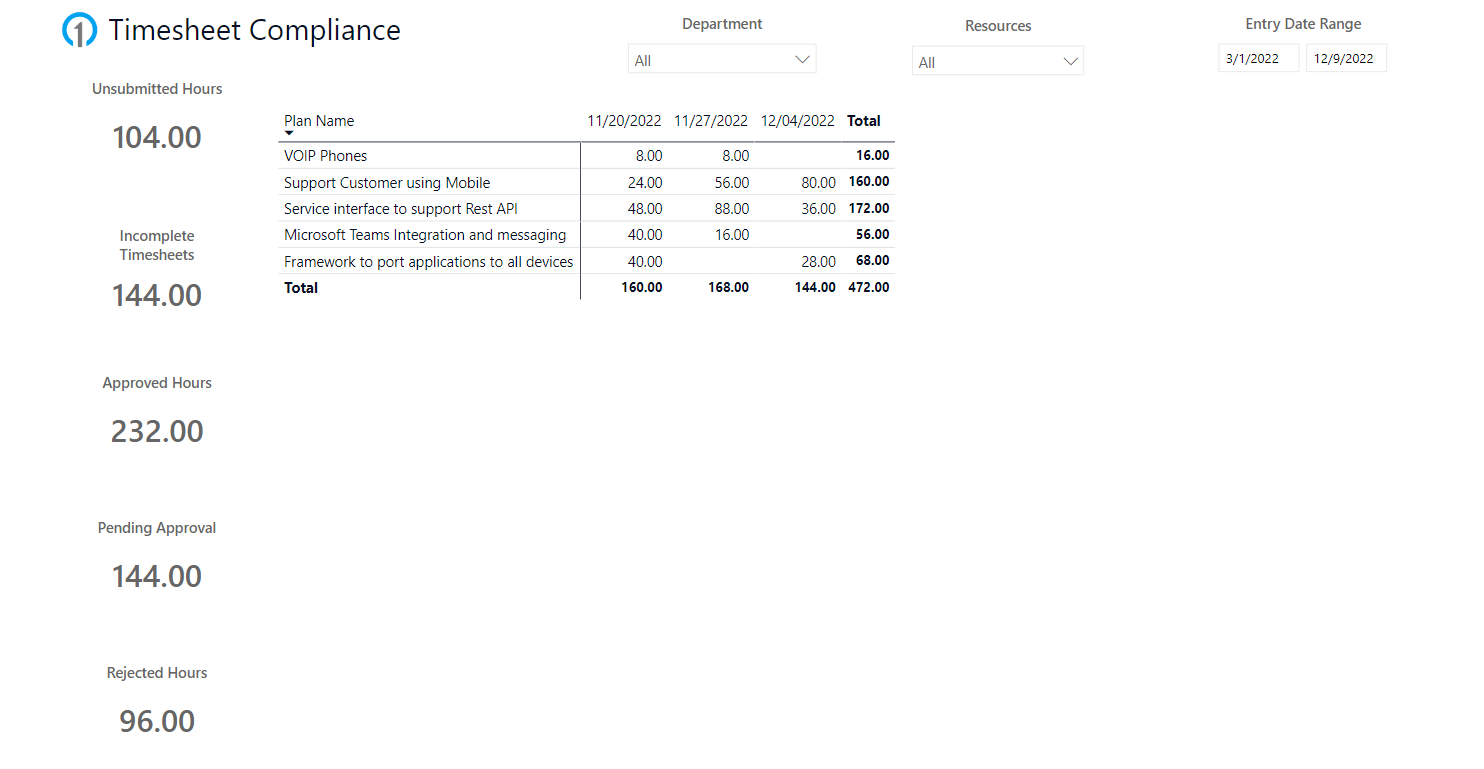1484x769 pixels.
Task: Click the 472.00 grand total cell
Action: pos(869,288)
